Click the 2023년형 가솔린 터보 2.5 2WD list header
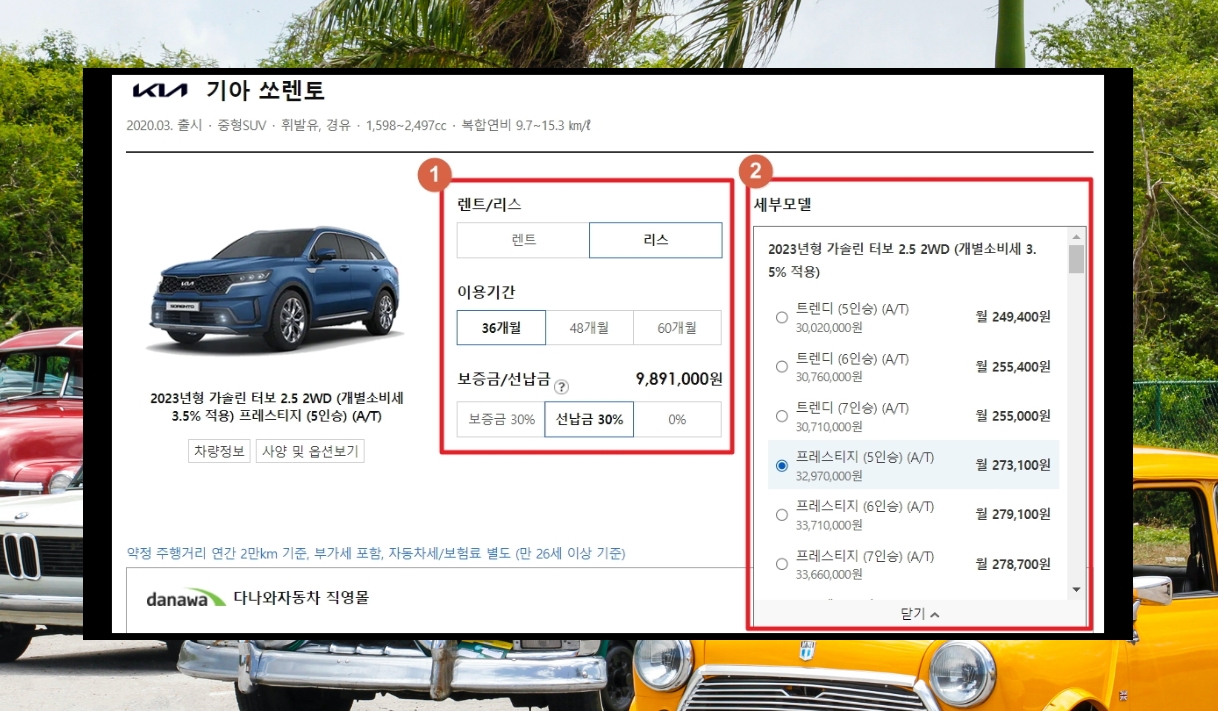Screen dimensions: 1218x711 pos(902,260)
